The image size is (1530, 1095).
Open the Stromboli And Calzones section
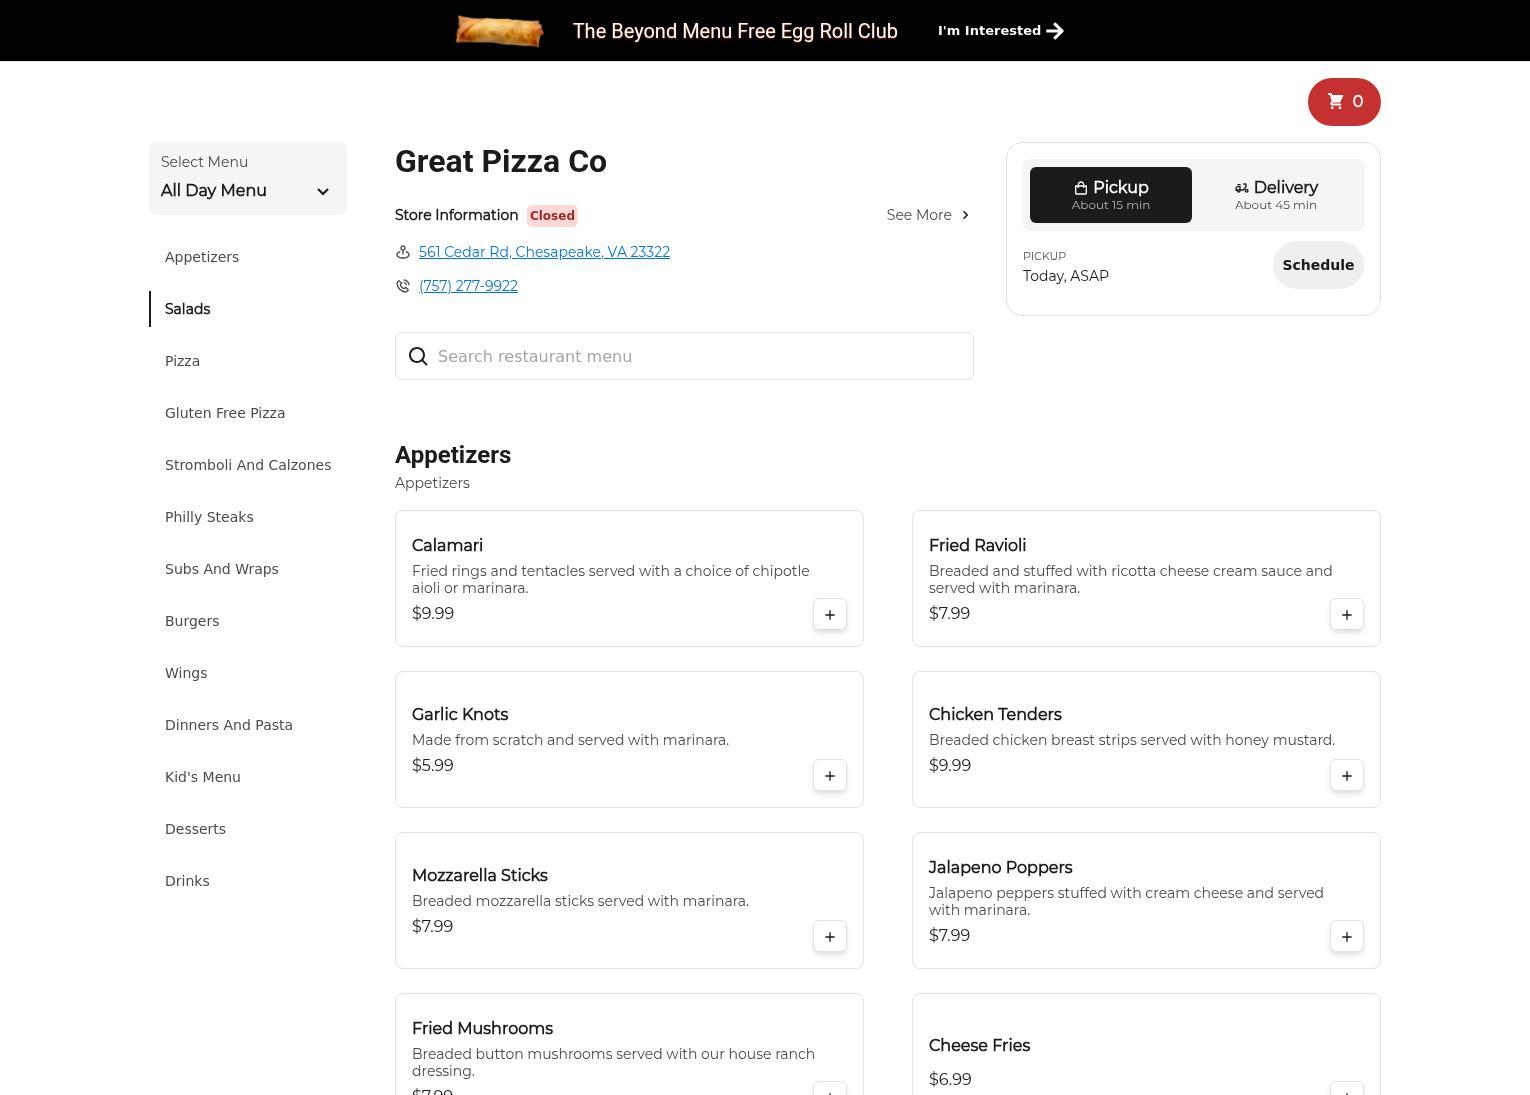[248, 465]
